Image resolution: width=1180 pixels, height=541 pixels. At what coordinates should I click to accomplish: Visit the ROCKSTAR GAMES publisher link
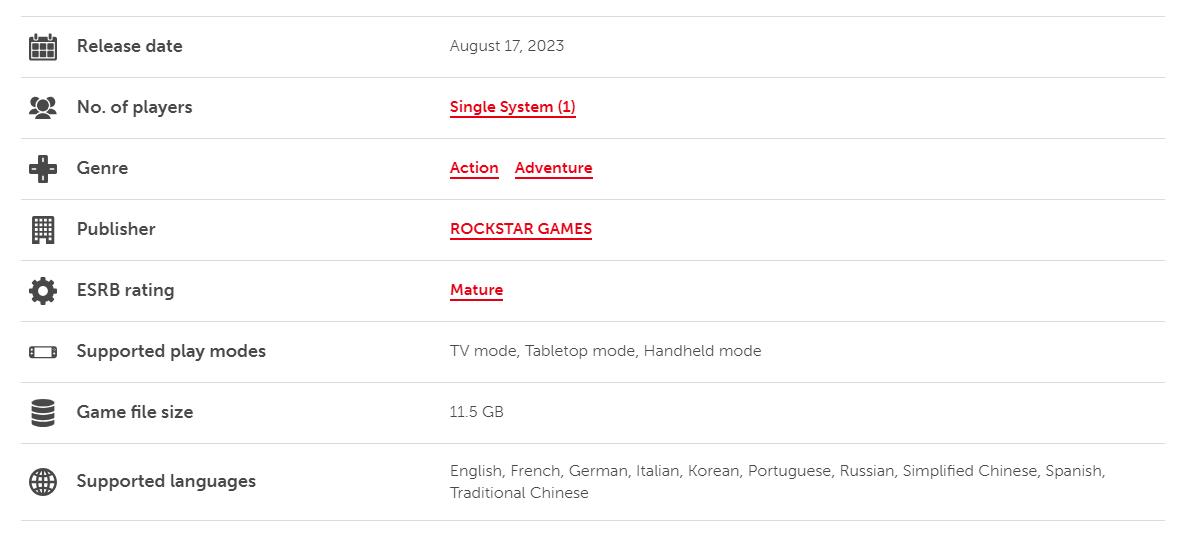coord(520,229)
